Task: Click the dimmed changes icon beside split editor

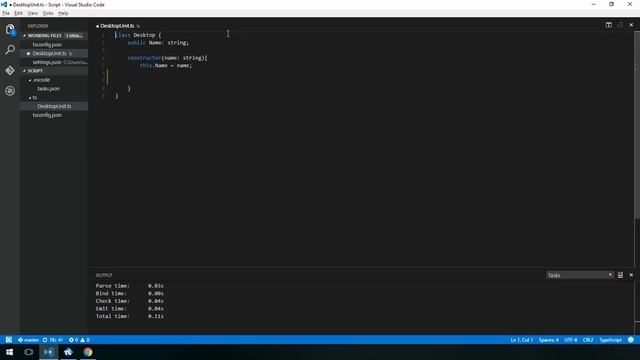Action: tap(620, 25)
